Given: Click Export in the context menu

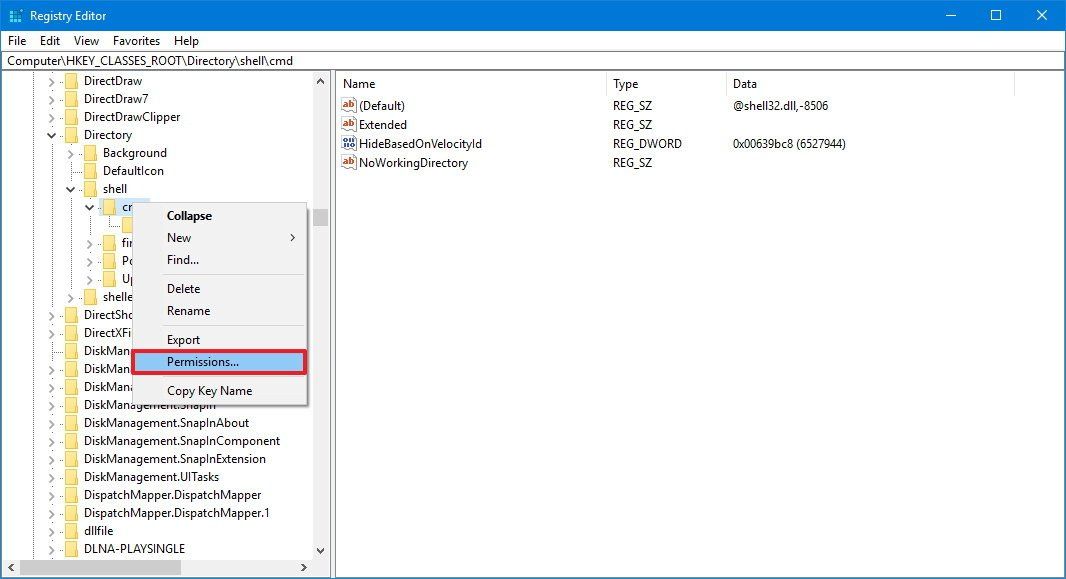Looking at the screenshot, I should click(x=183, y=339).
